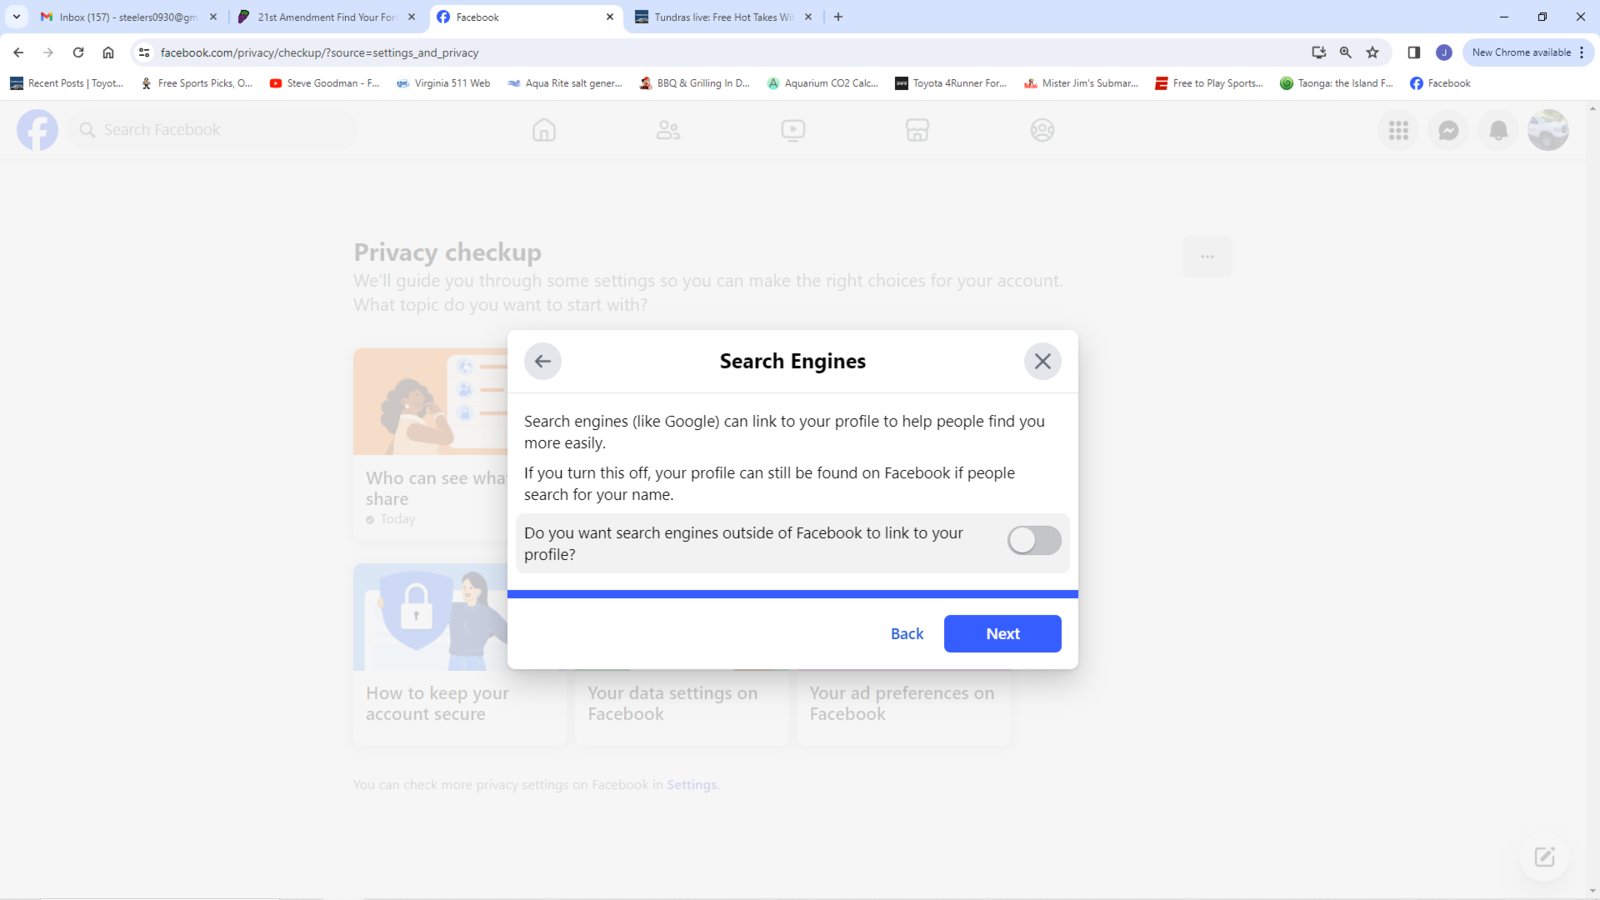Open Friends icon in top navigation
Viewport: 1600px width, 900px height.
point(668,130)
